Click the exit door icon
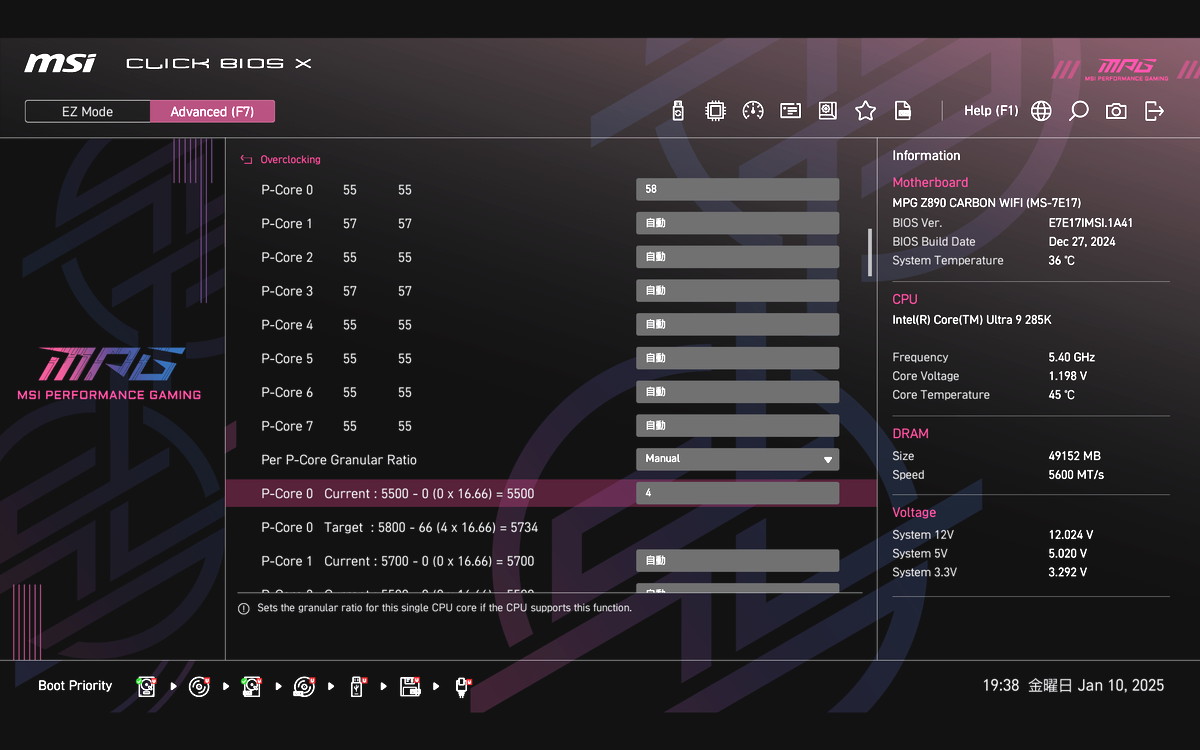 (1154, 111)
